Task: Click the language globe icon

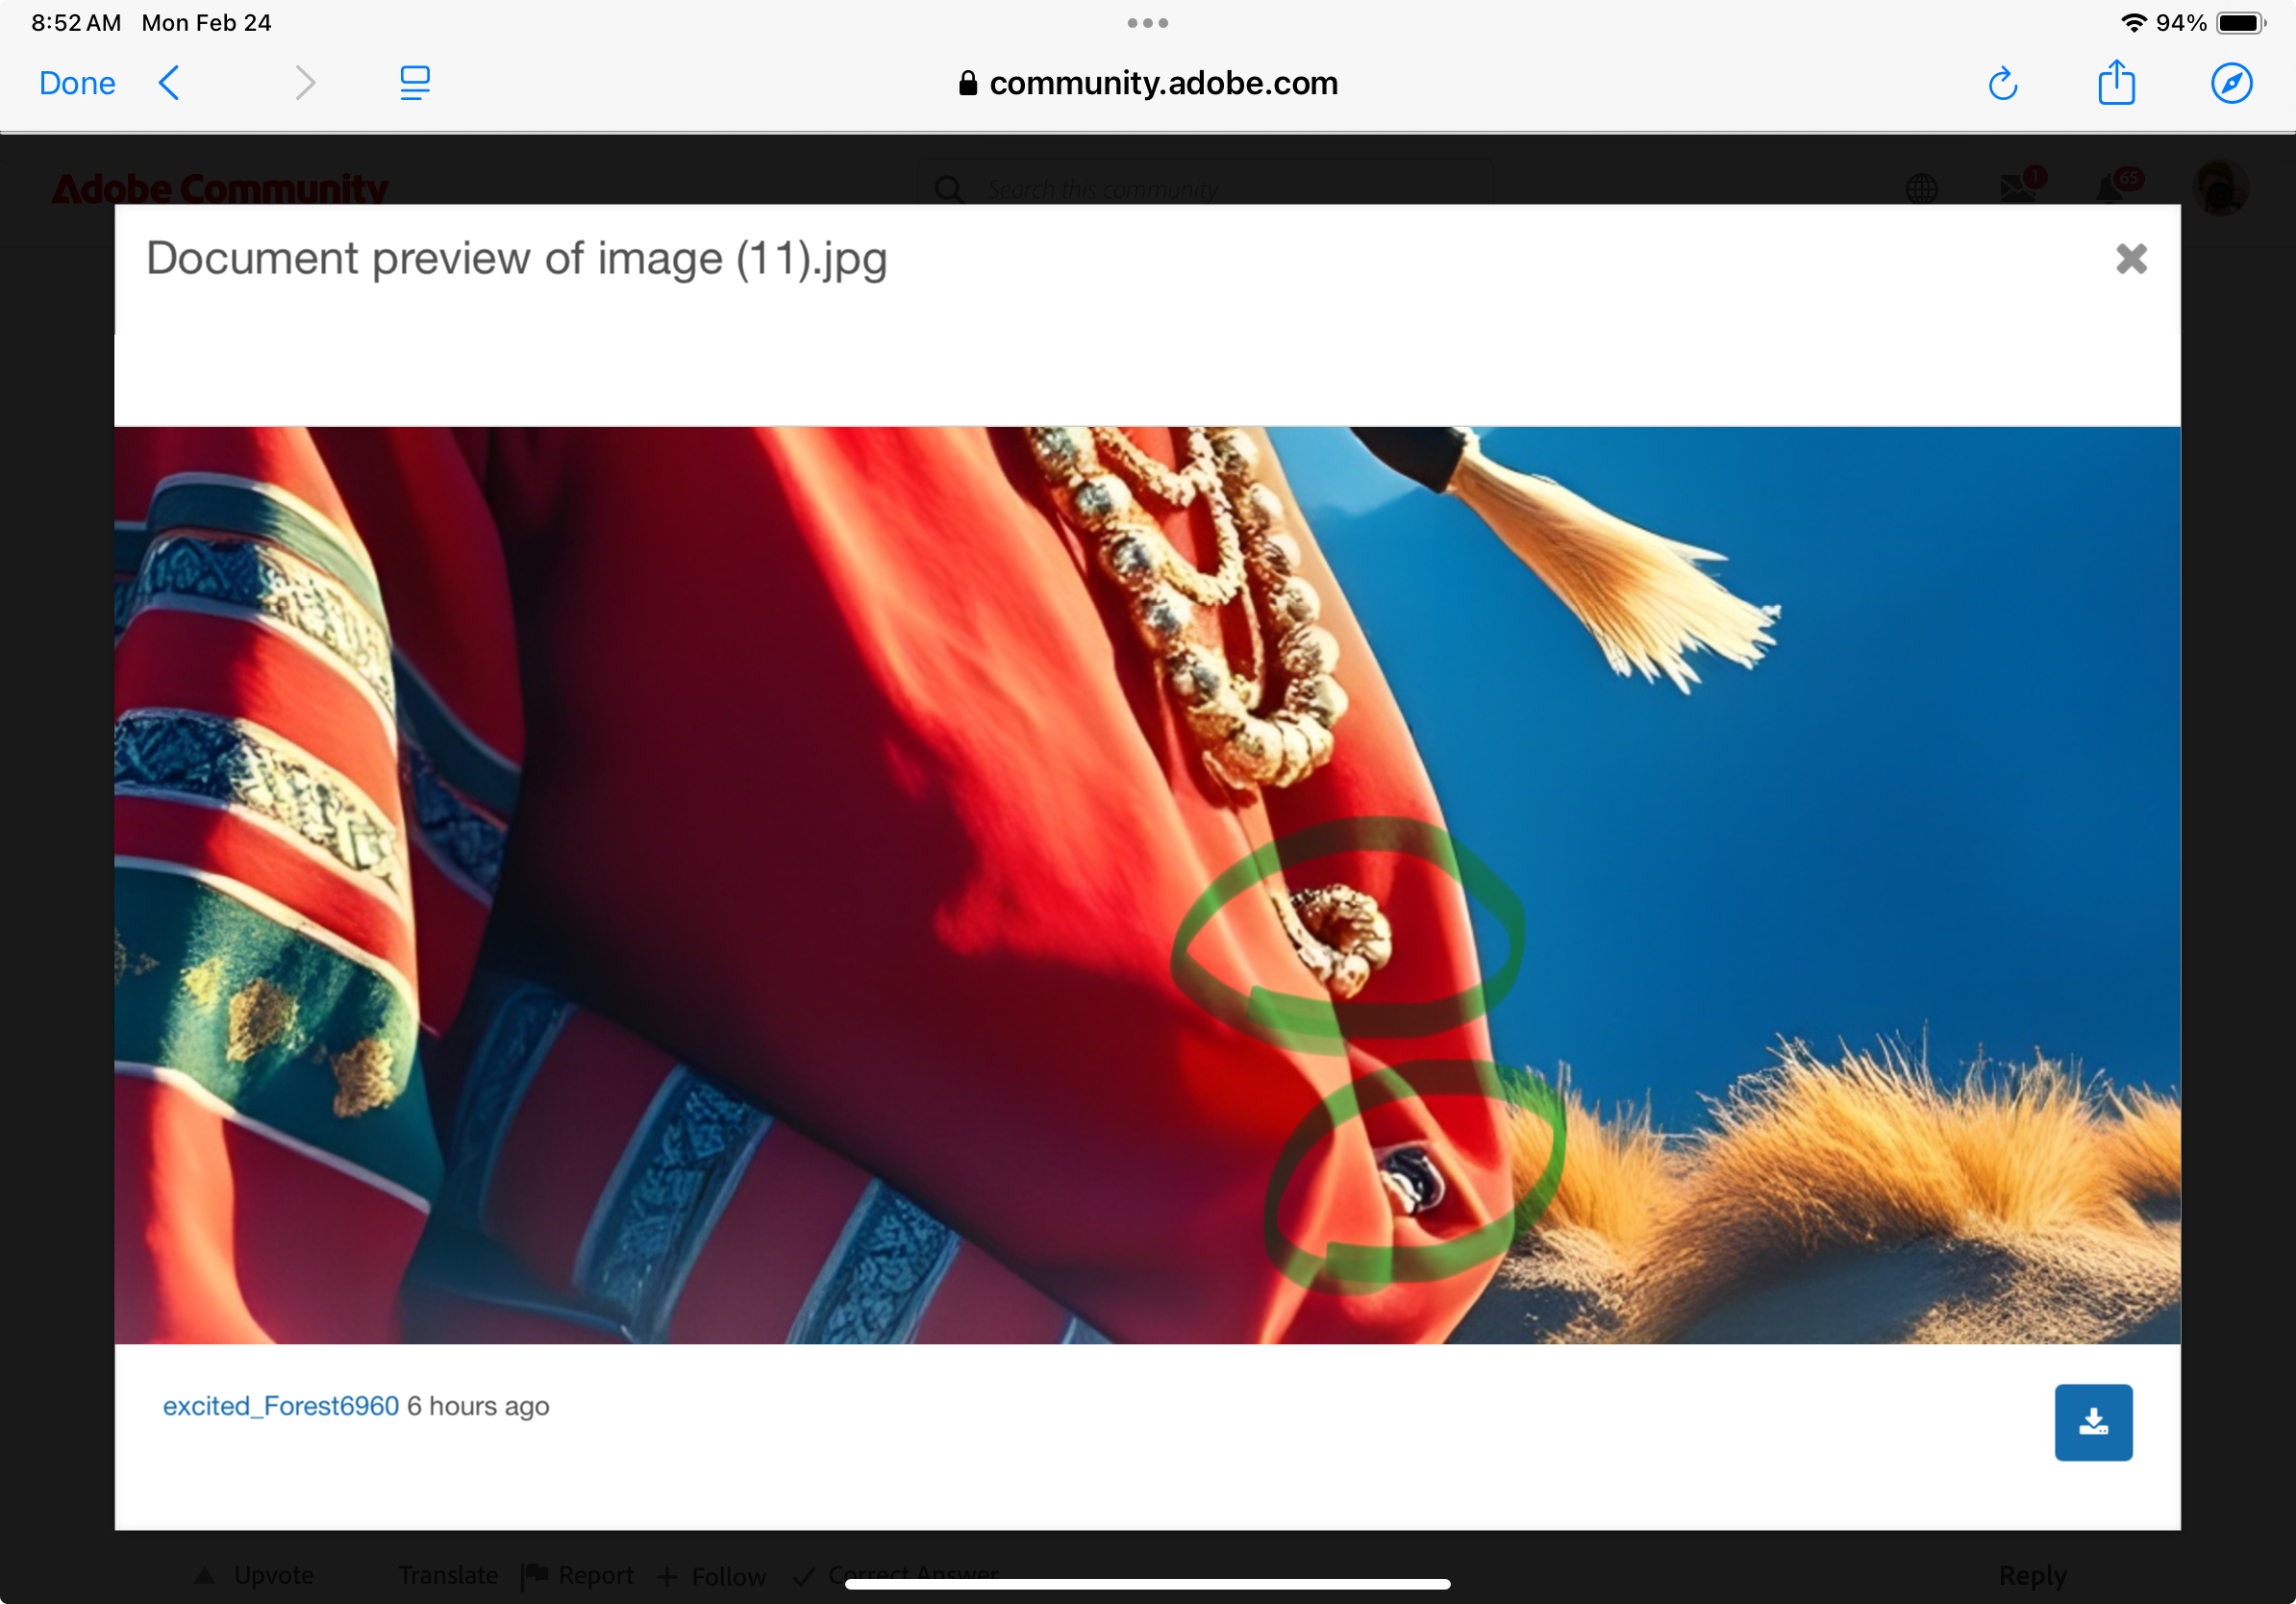Action: 1922,188
